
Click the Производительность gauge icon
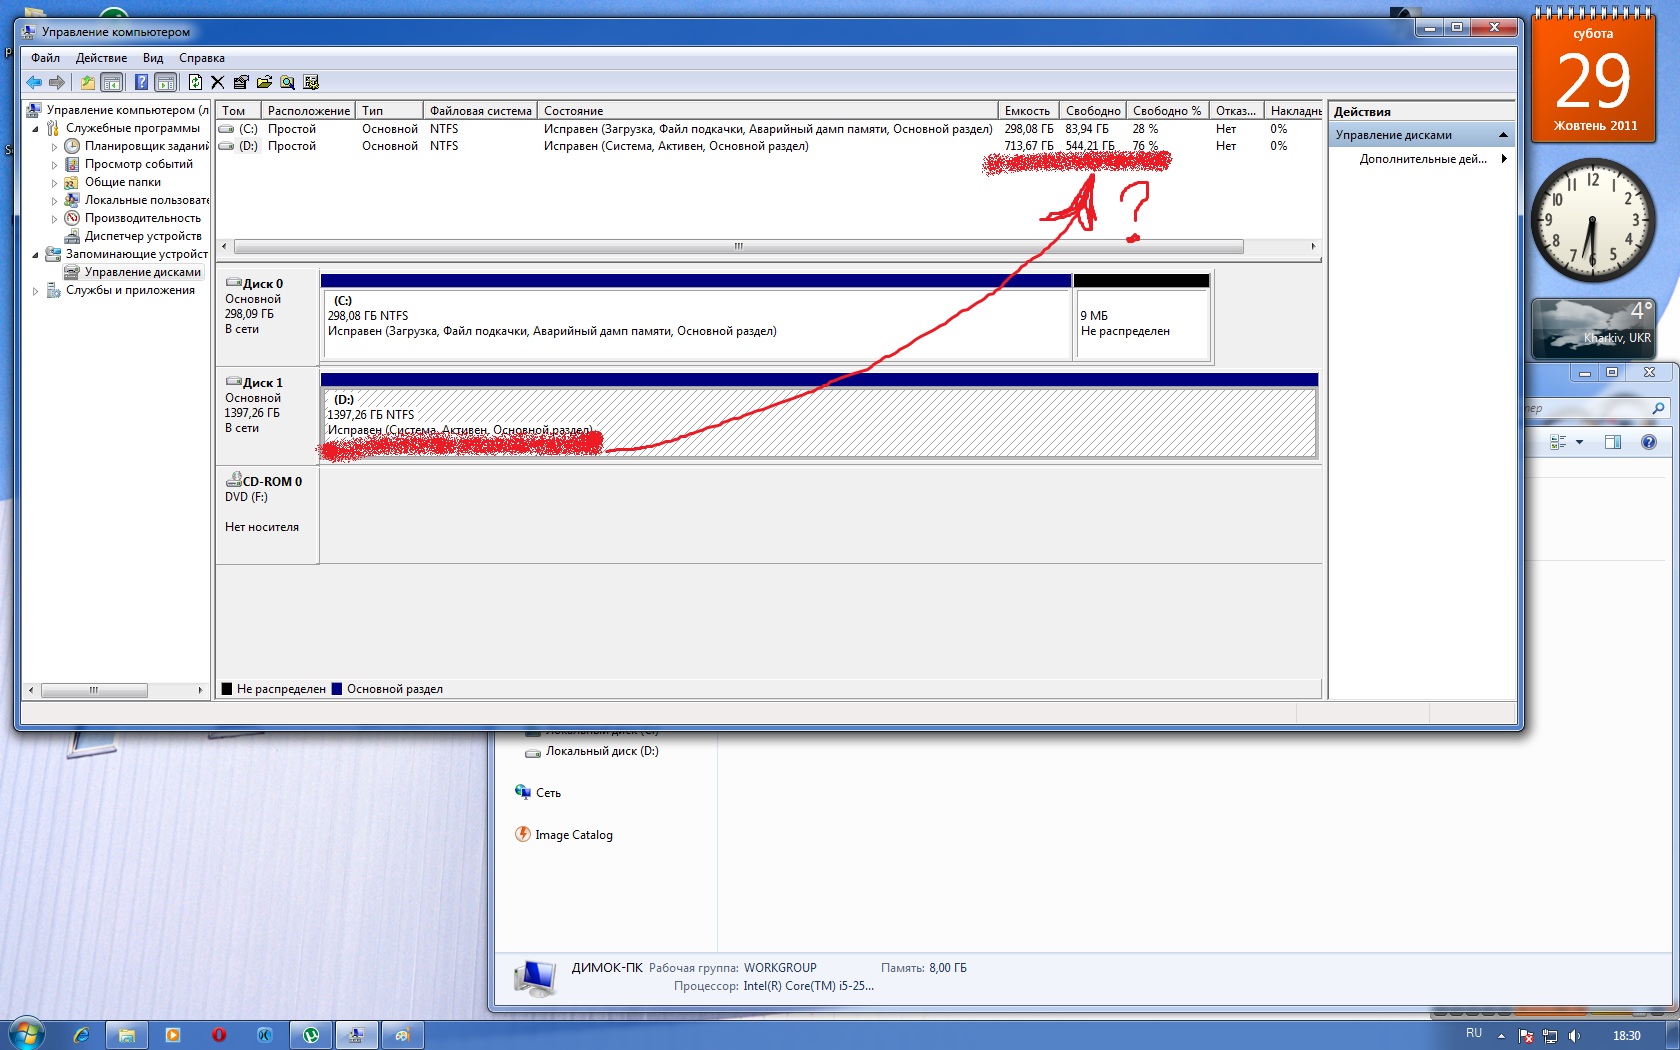coord(72,218)
